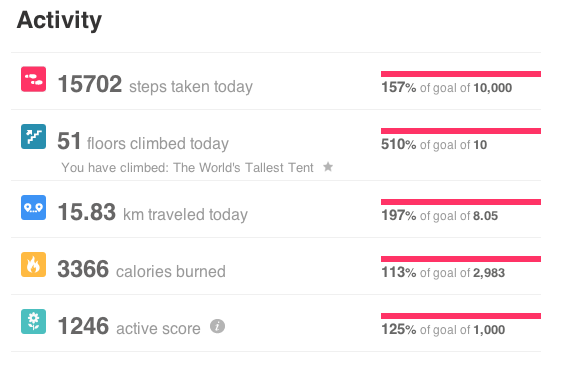Select the 51 floors climbed today text
This screenshot has width=565, height=366.
pyautogui.click(x=143, y=141)
